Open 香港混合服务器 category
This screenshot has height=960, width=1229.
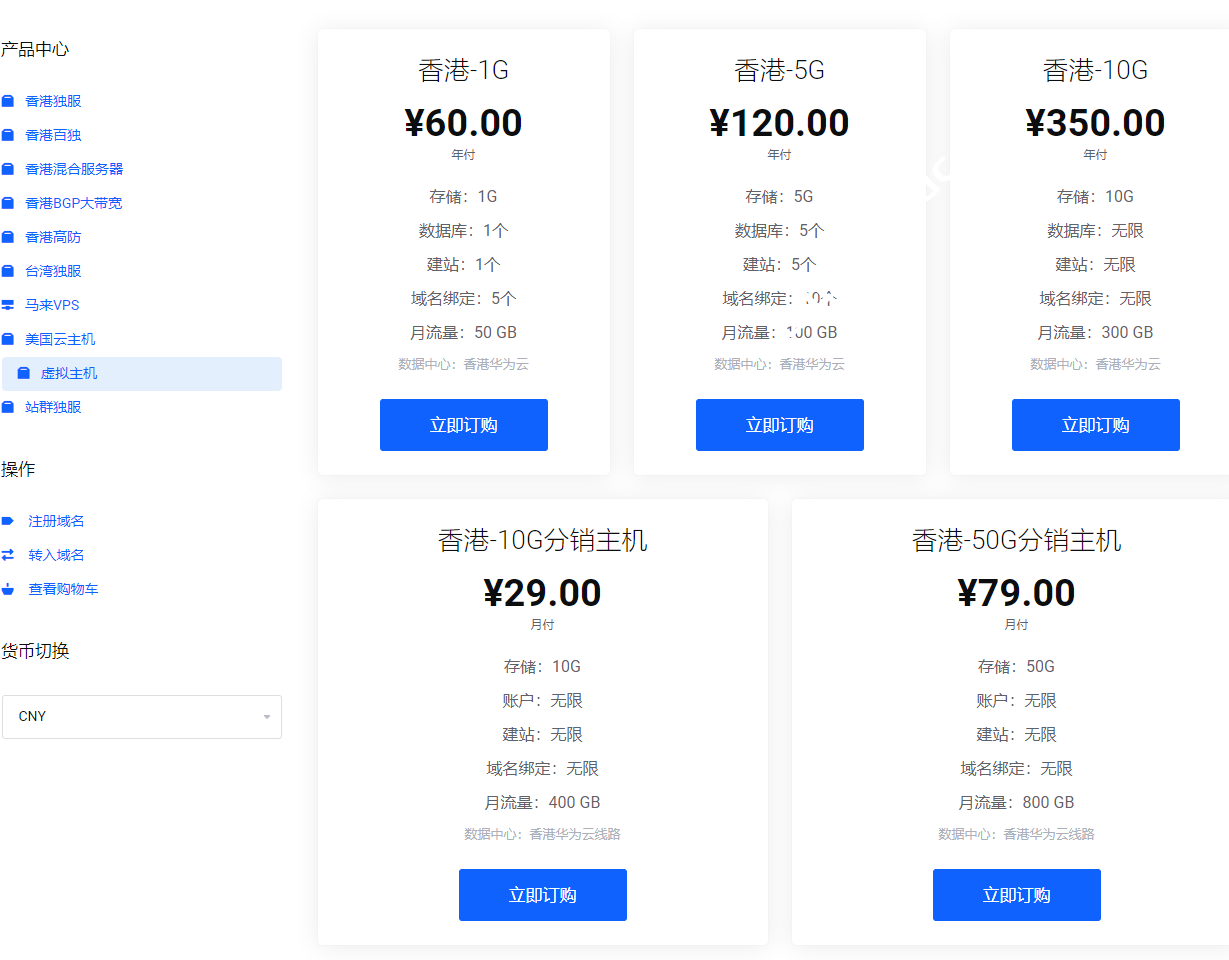coord(74,169)
